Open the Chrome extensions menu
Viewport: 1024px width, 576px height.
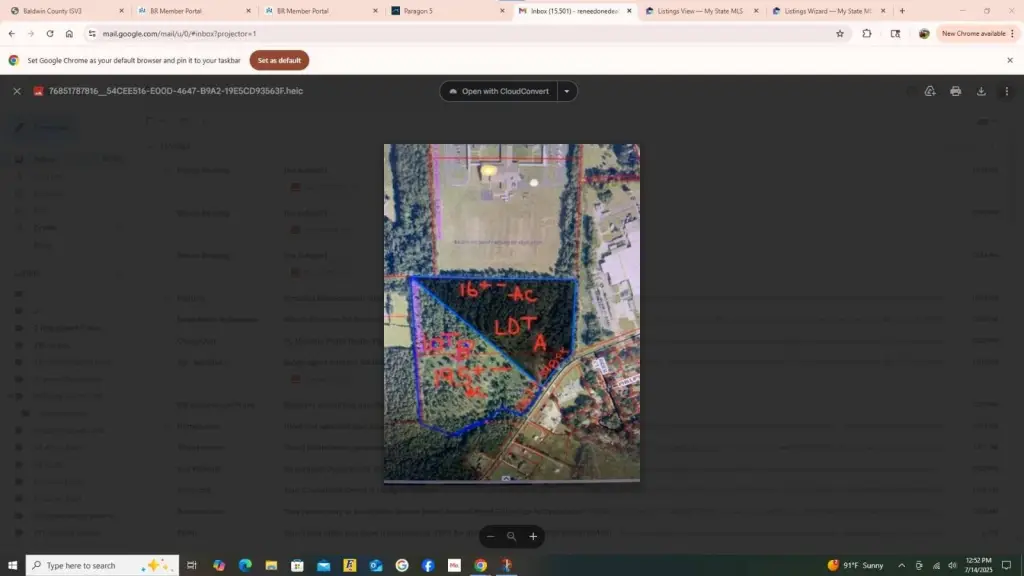[x=867, y=33]
